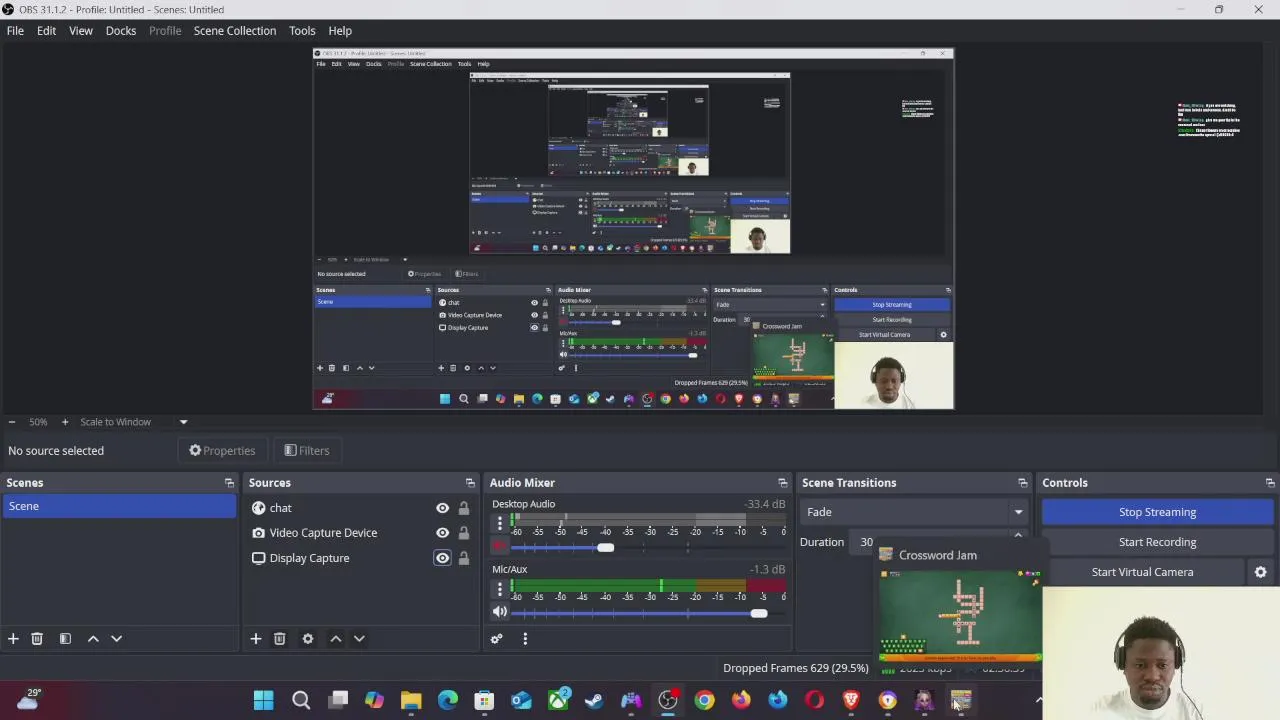This screenshot has width=1280, height=720.
Task: Open Mic/Aux three-dot options
Action: [x=500, y=589]
